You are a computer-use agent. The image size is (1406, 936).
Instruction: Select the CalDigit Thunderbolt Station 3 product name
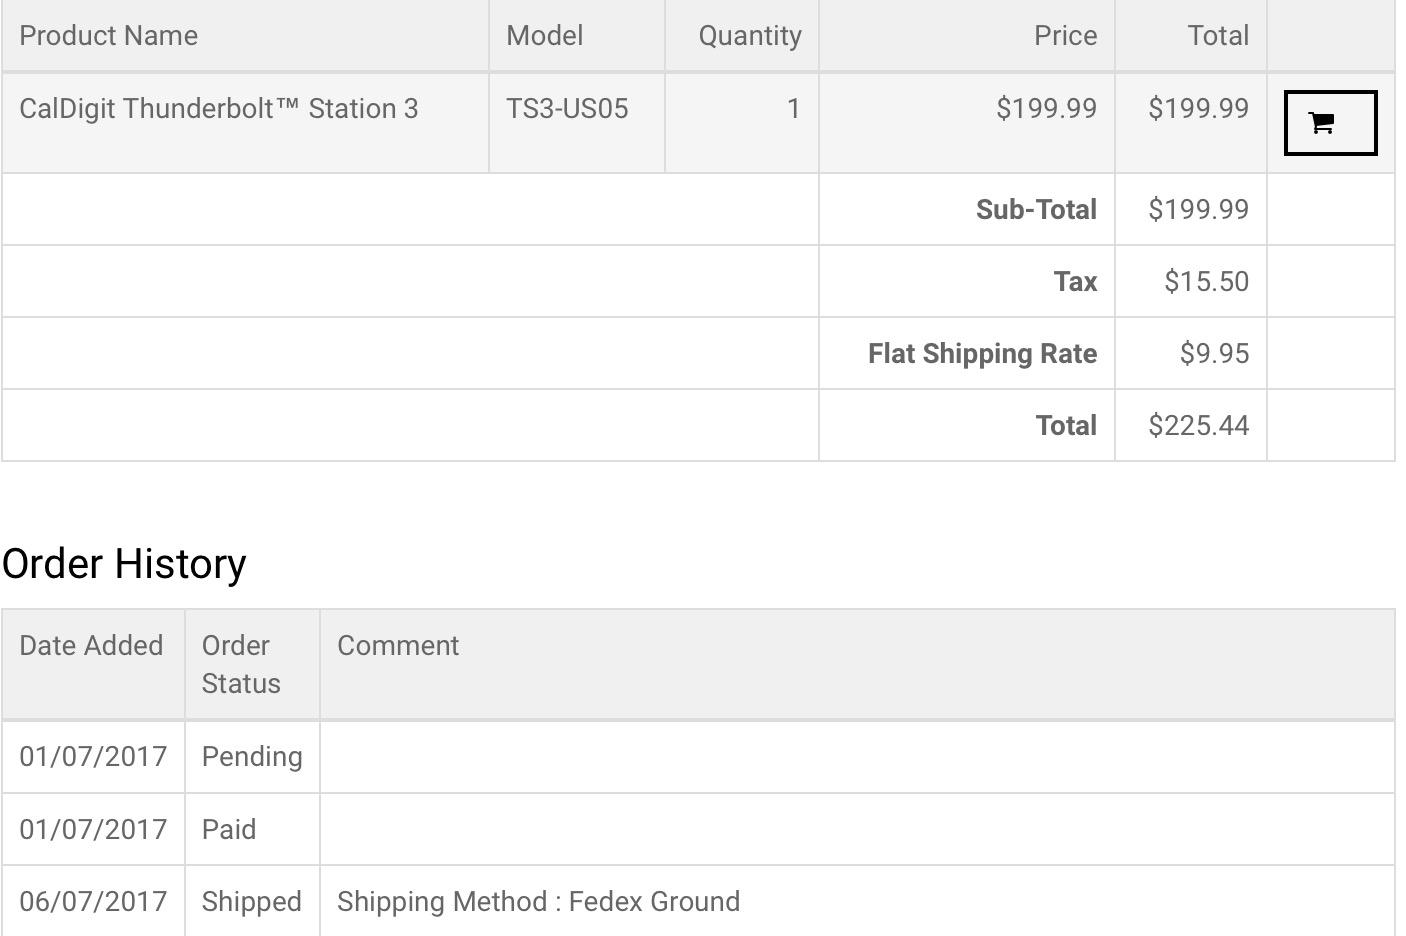(219, 108)
